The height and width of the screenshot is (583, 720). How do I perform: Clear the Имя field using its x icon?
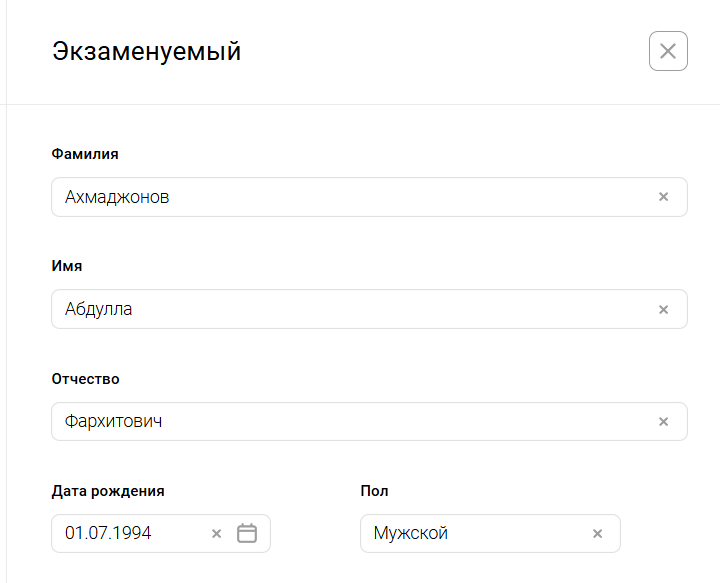tap(663, 310)
